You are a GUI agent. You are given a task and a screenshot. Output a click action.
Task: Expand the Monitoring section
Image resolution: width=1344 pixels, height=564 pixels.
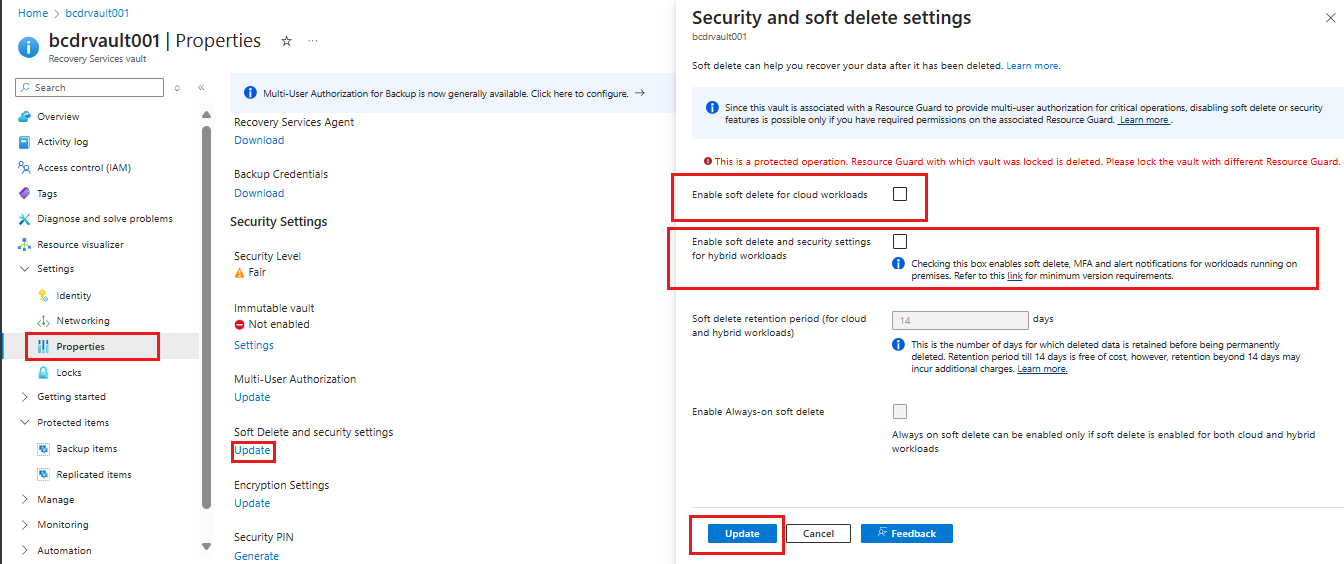25,525
